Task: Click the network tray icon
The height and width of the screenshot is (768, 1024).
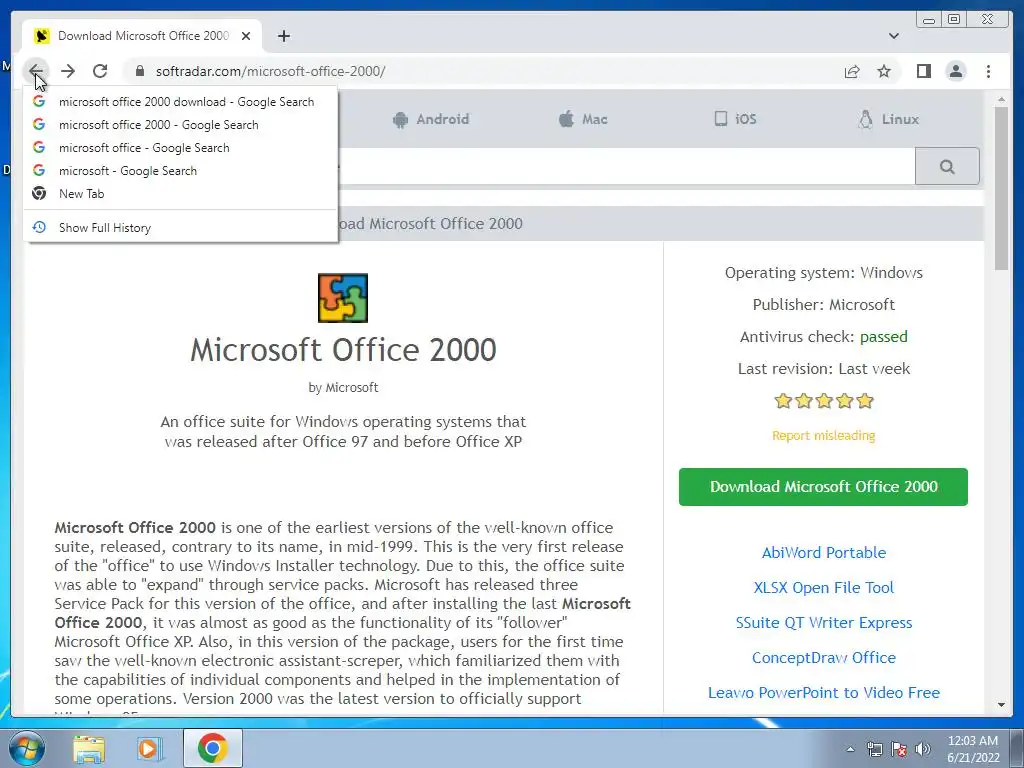Action: tap(874, 750)
